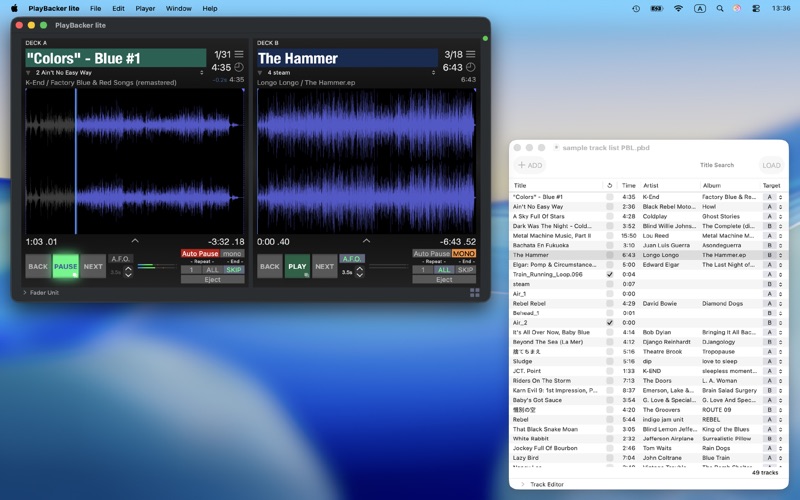Click NEXT on Deck B
Viewport: 800px width, 500px height.
pos(324,266)
